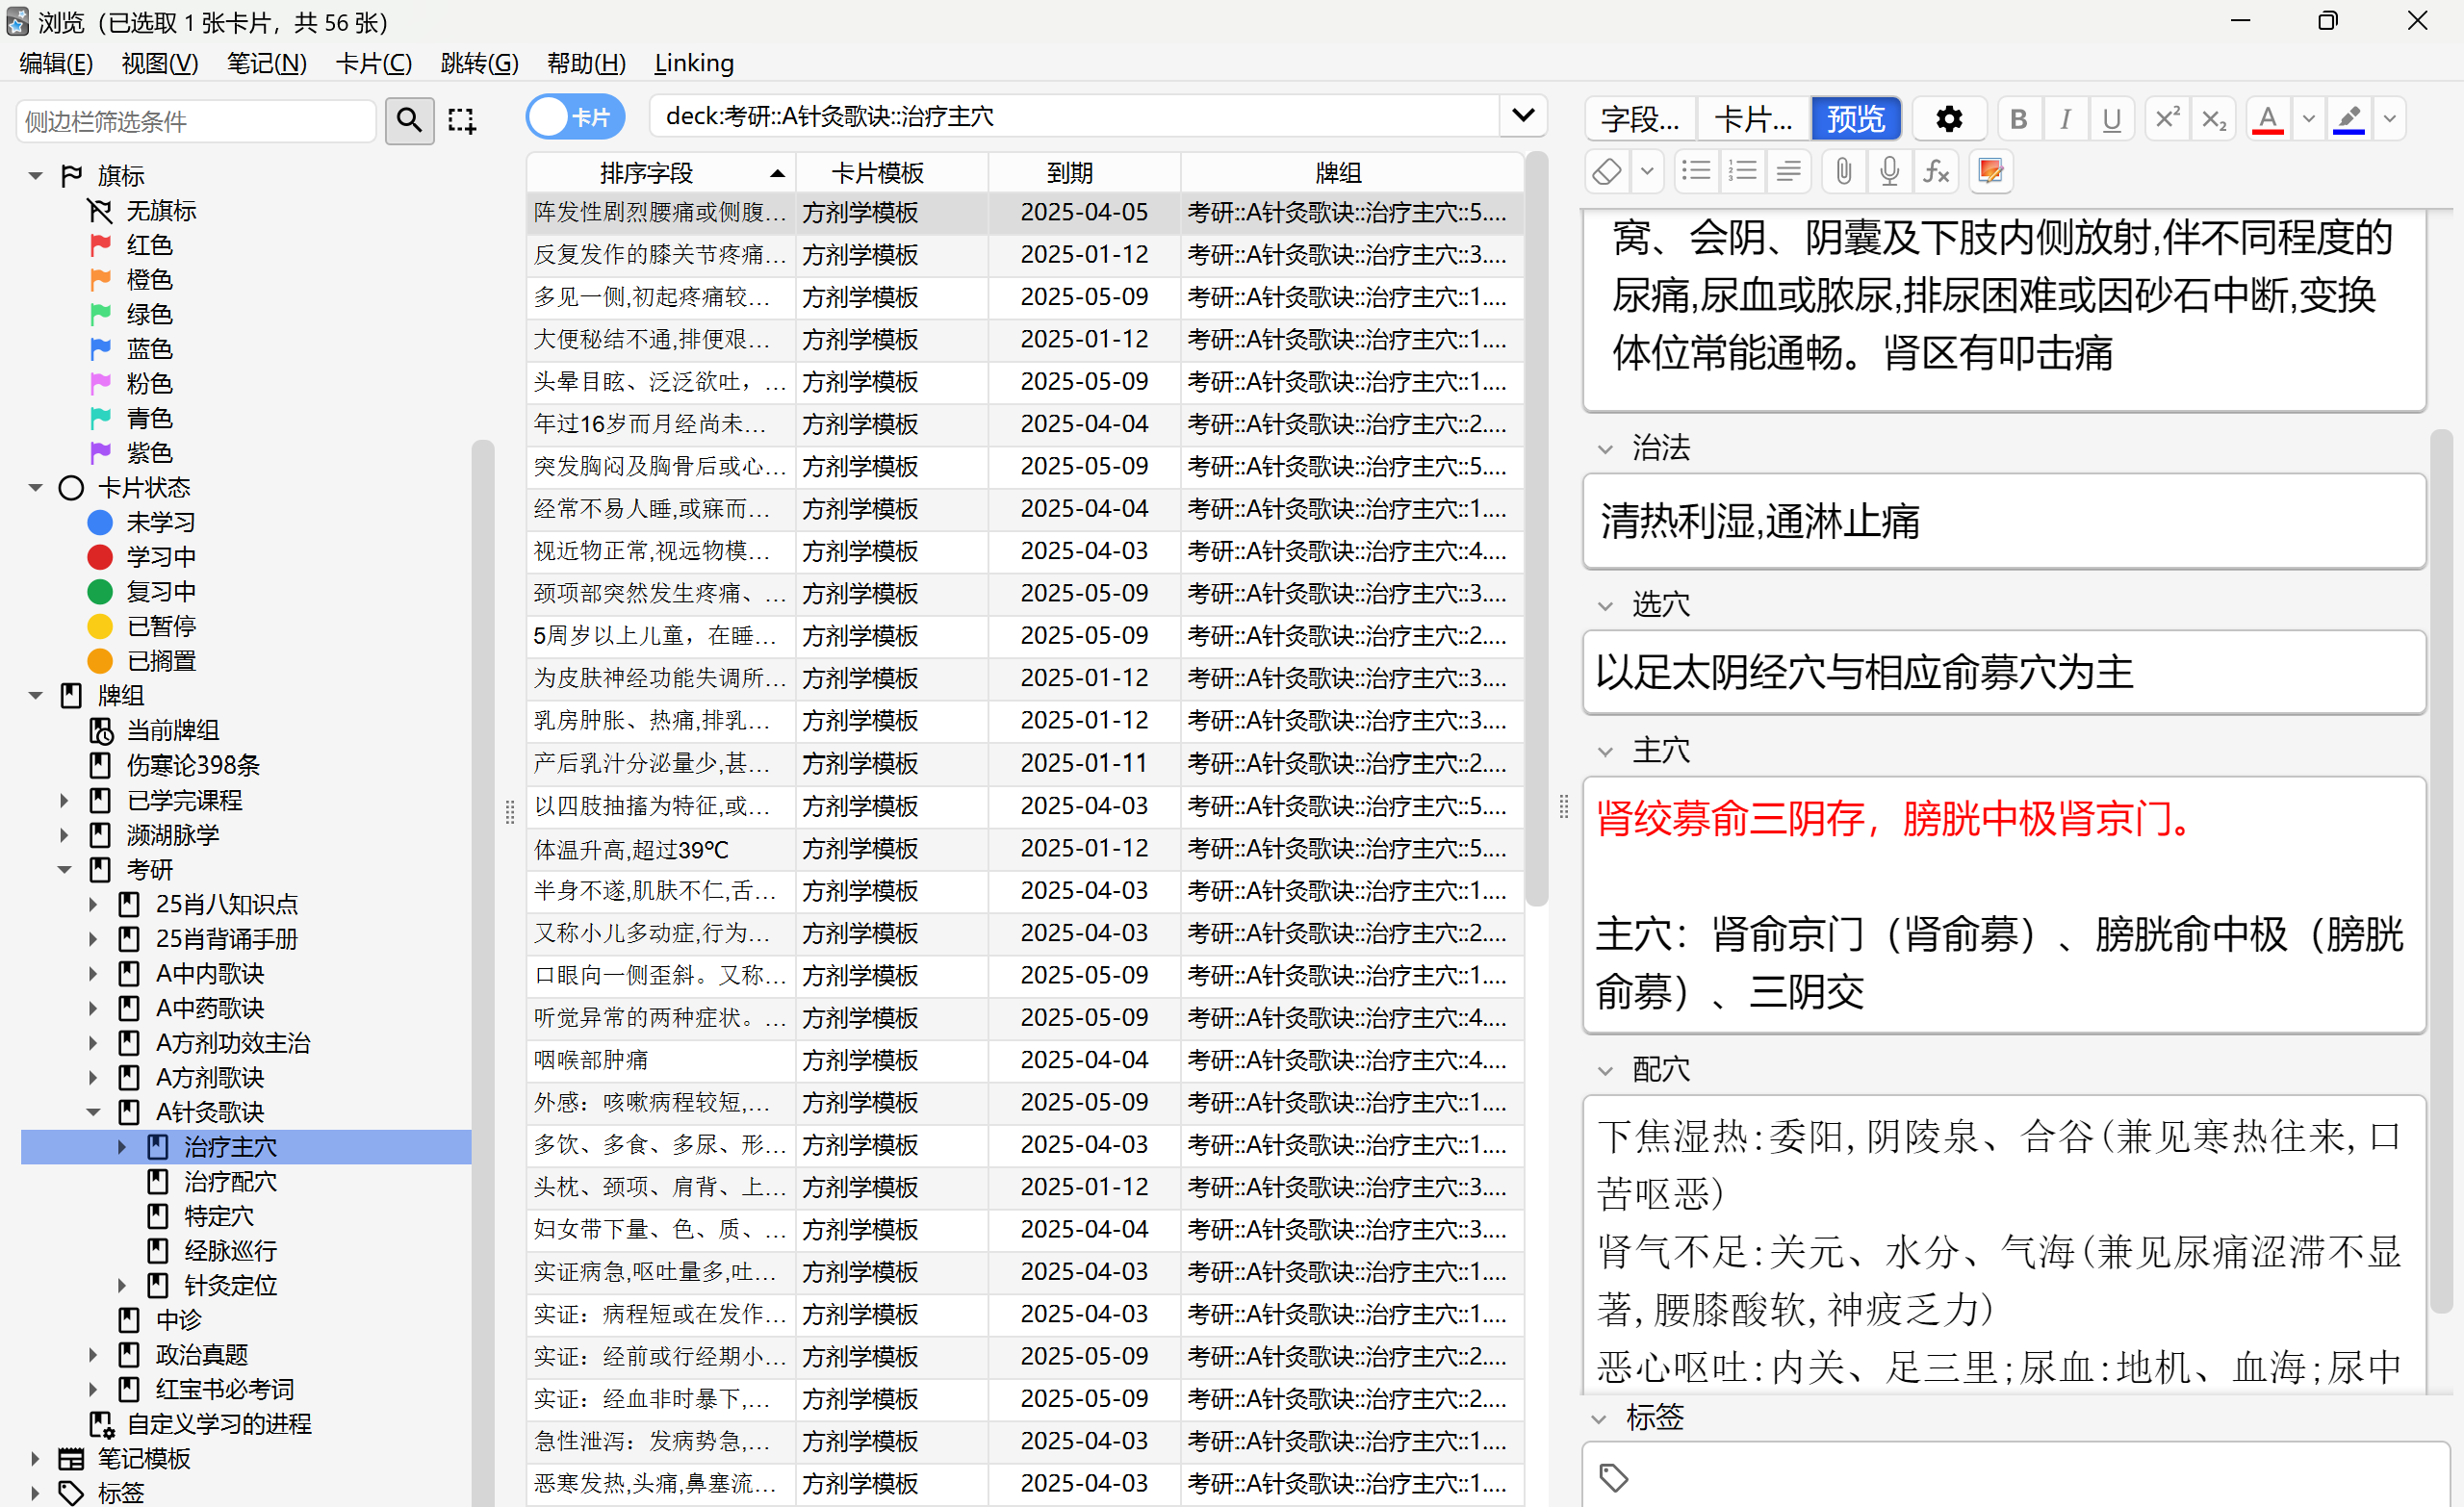Apply underline formatting in editor
The width and height of the screenshot is (2464, 1507).
click(2111, 119)
